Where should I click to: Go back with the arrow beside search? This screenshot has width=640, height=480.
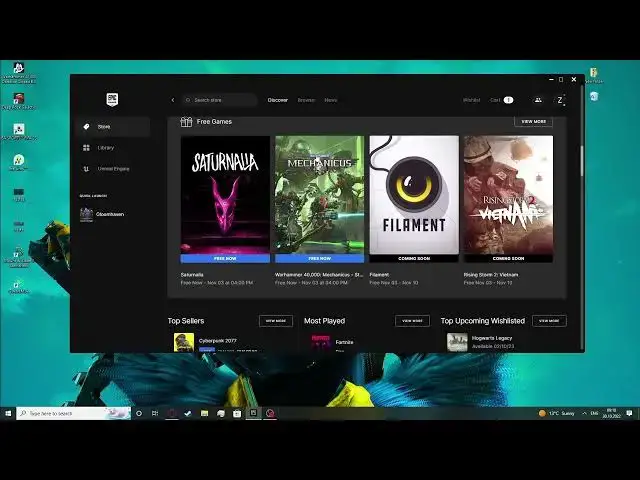click(x=173, y=100)
